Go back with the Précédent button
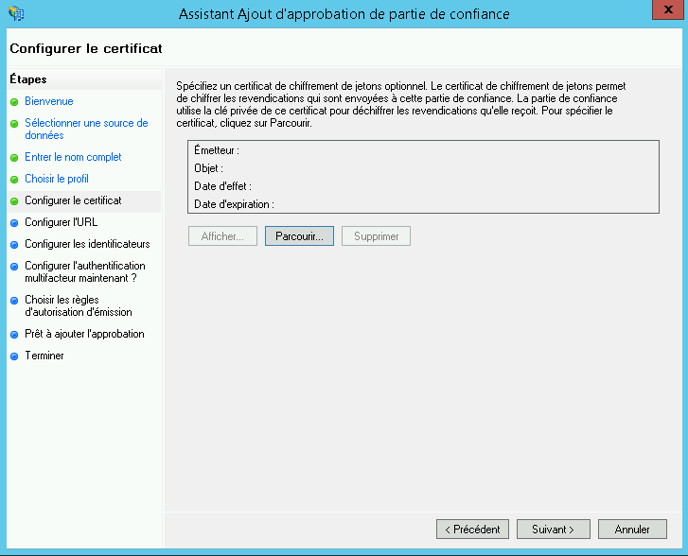Screen dimensions: 688x556 point(473,529)
